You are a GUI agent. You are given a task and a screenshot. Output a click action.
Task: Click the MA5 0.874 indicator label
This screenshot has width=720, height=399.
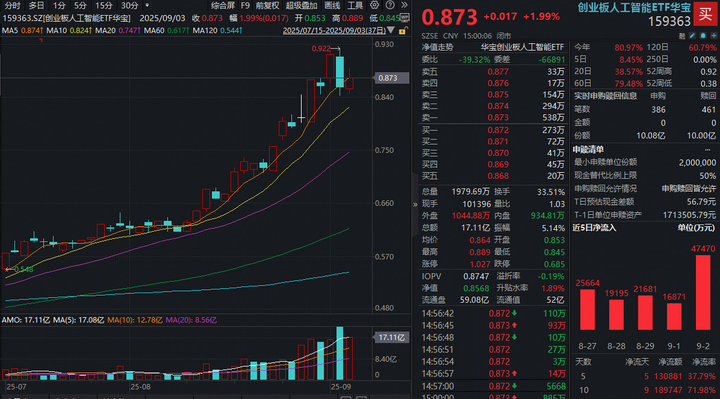(22, 30)
